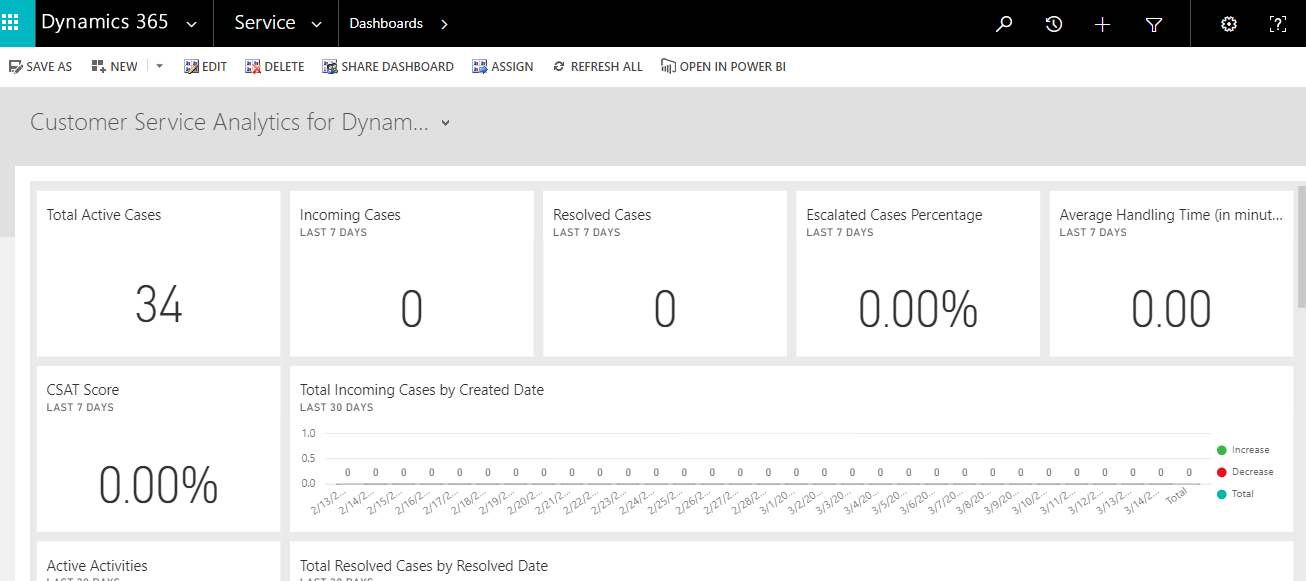Click the Save As icon
Viewport: 1306px width, 581px height.
coord(15,66)
